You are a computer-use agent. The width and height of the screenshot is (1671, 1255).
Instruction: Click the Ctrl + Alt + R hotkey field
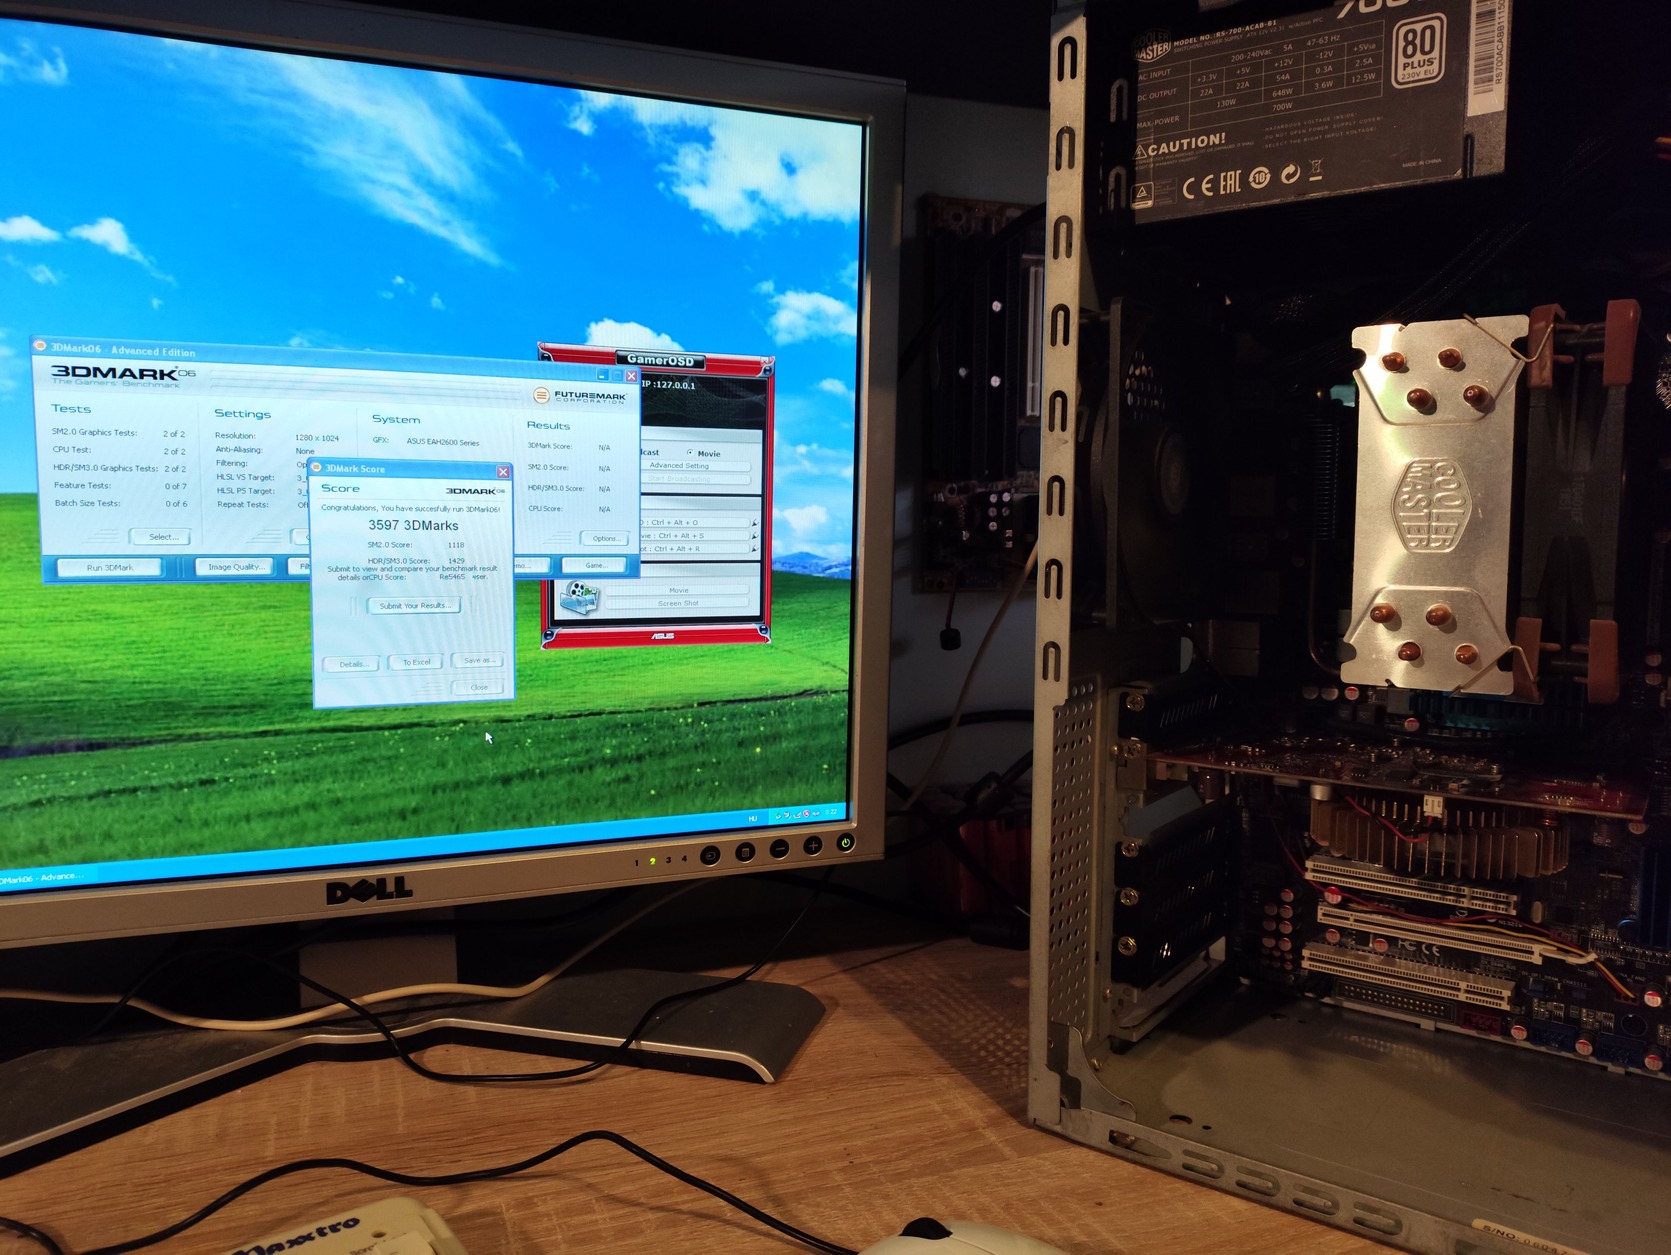pos(695,548)
